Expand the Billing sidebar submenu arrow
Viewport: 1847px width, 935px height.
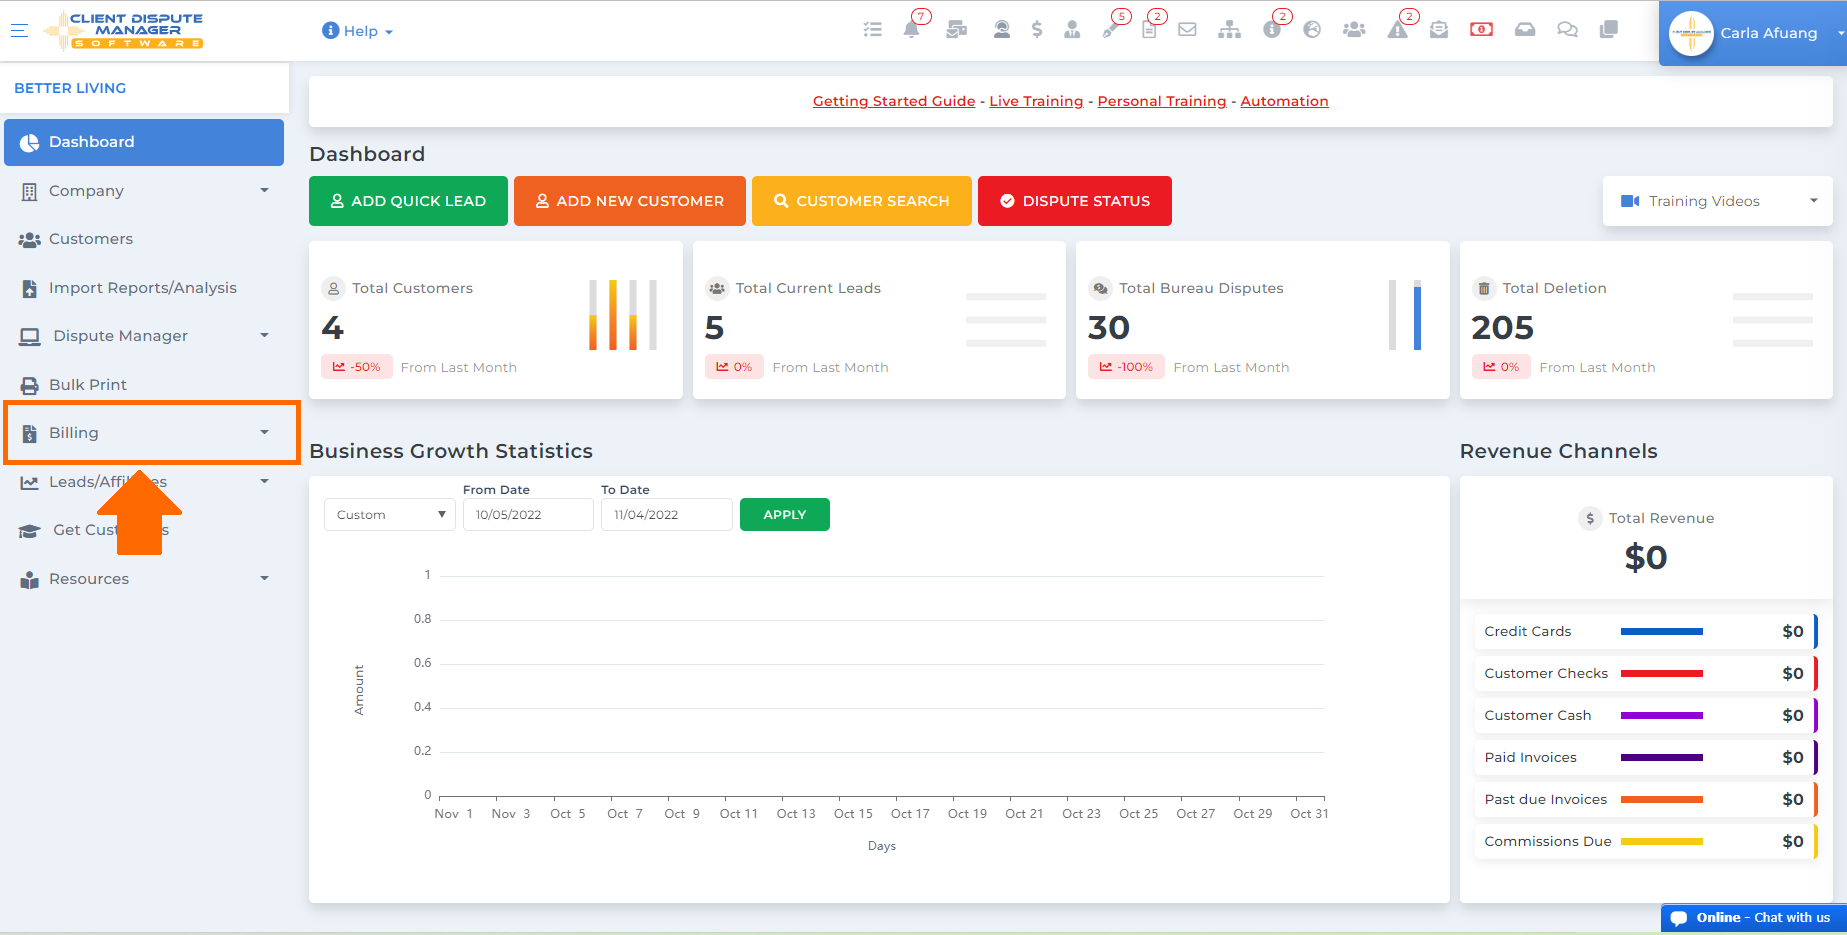point(264,432)
